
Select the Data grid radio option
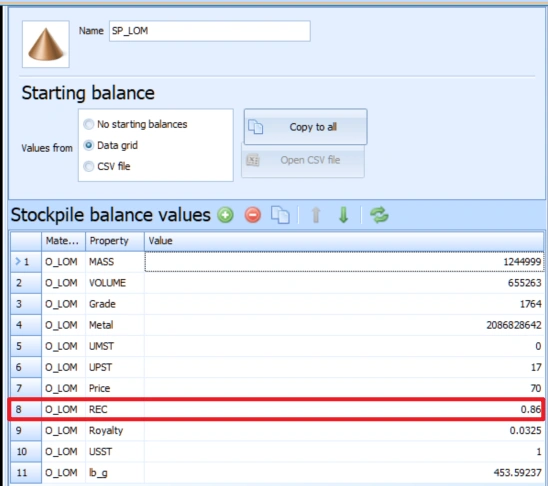tap(110, 145)
